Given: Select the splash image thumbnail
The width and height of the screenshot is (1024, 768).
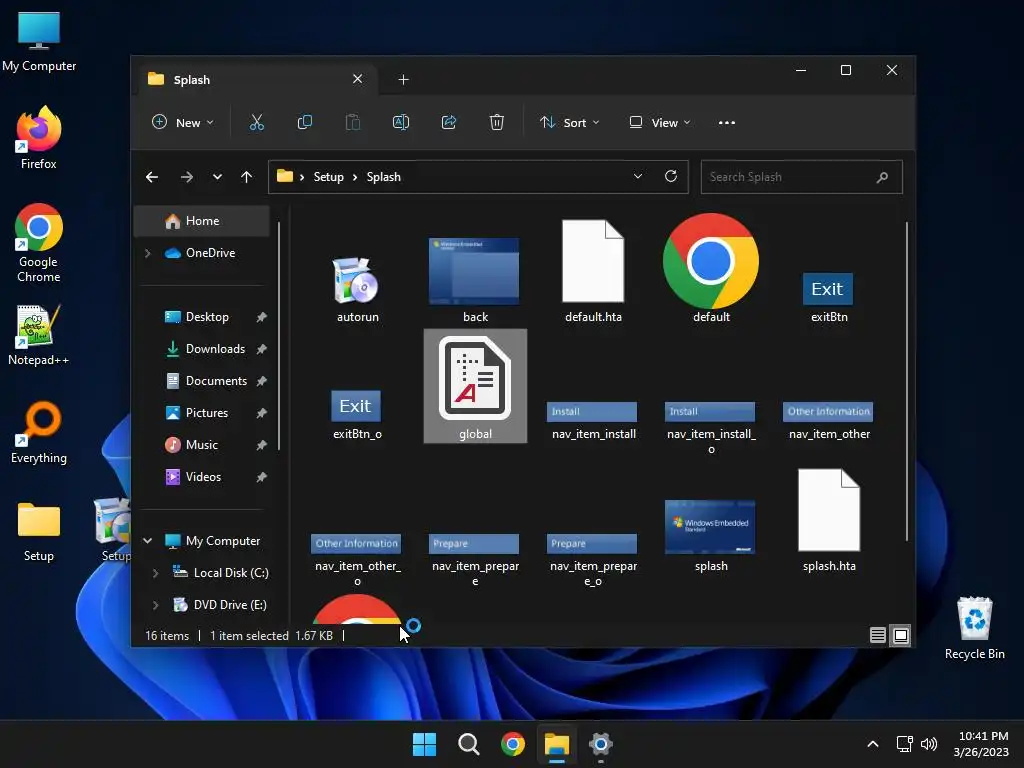Looking at the screenshot, I should (710, 527).
